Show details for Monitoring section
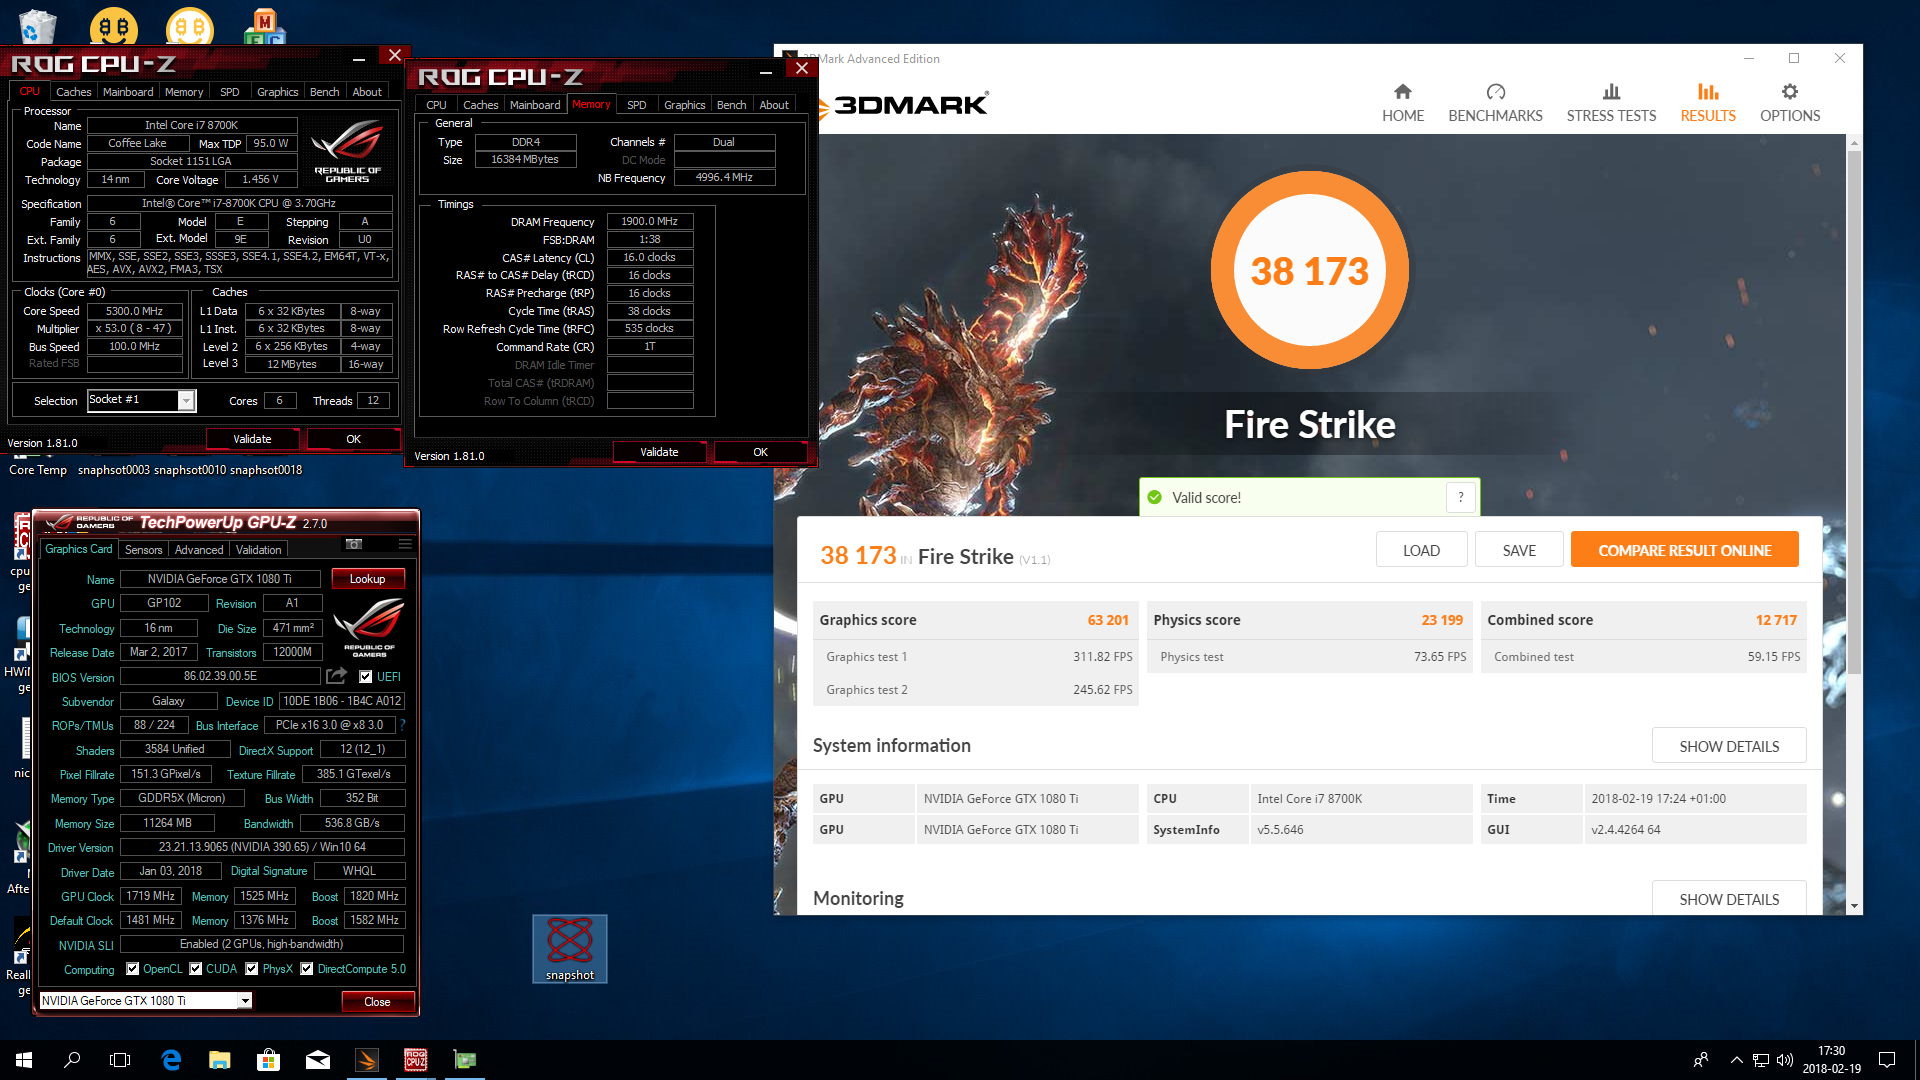This screenshot has height=1080, width=1920. click(1729, 898)
